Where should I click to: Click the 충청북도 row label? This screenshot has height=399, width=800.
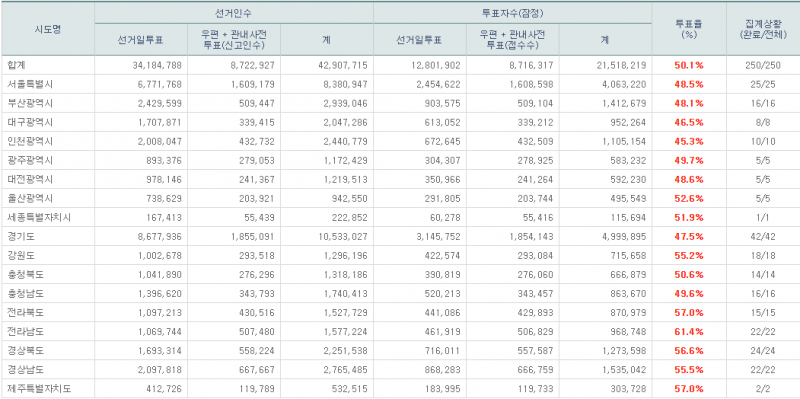(x=25, y=275)
